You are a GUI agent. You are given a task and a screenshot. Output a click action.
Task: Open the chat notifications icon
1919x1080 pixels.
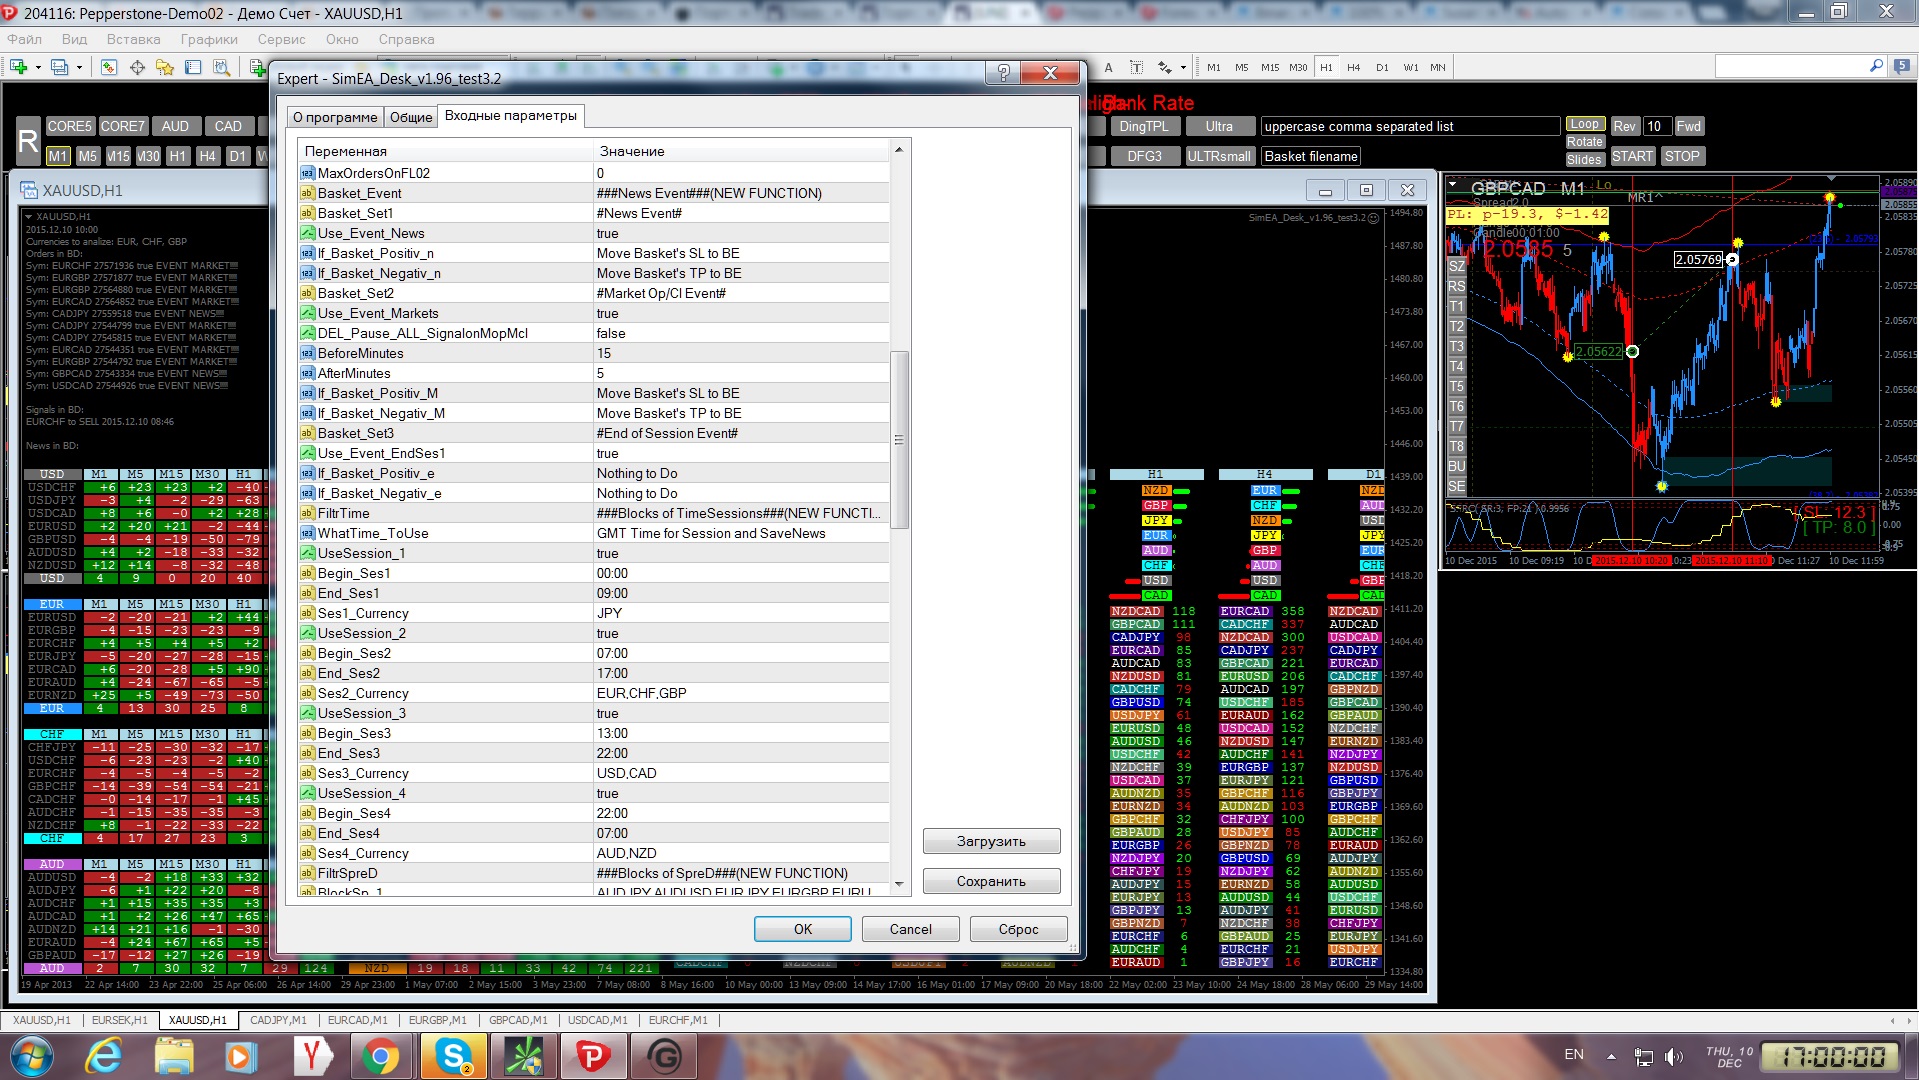pyautogui.click(x=1902, y=66)
